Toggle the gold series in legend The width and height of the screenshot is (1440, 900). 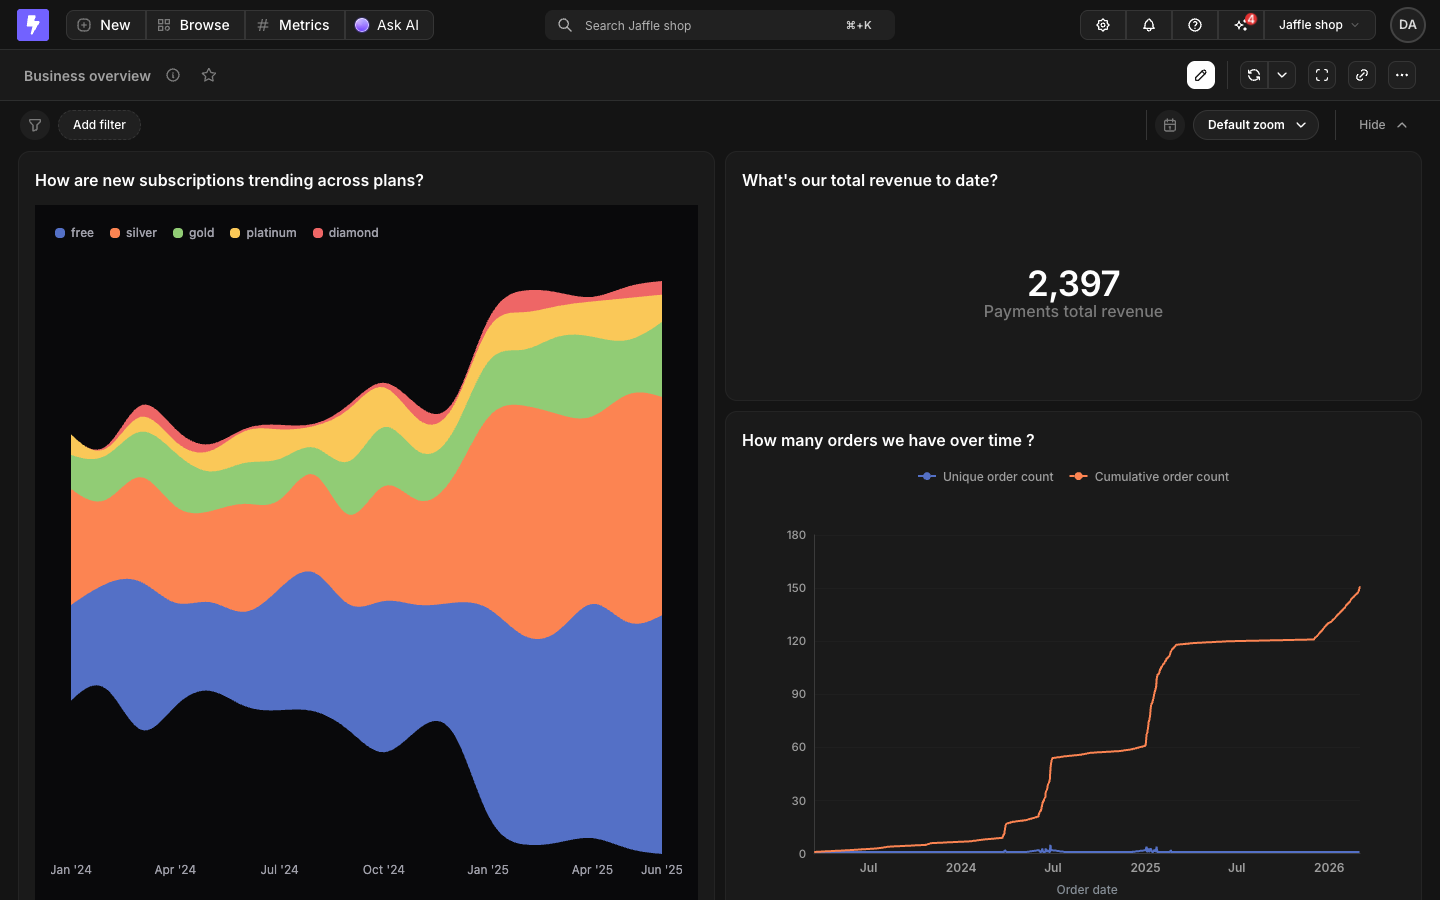point(194,233)
